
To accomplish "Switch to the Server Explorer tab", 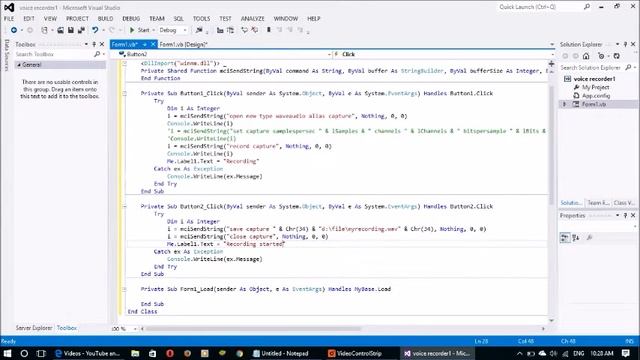I will (34, 328).
